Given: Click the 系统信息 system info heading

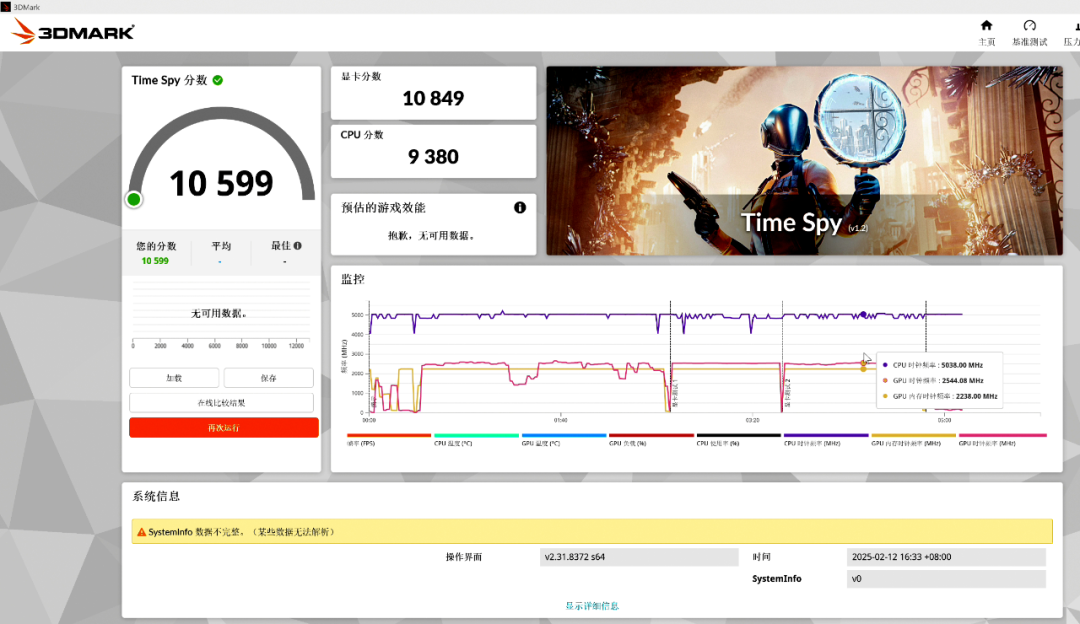Looking at the screenshot, I should tap(156, 496).
